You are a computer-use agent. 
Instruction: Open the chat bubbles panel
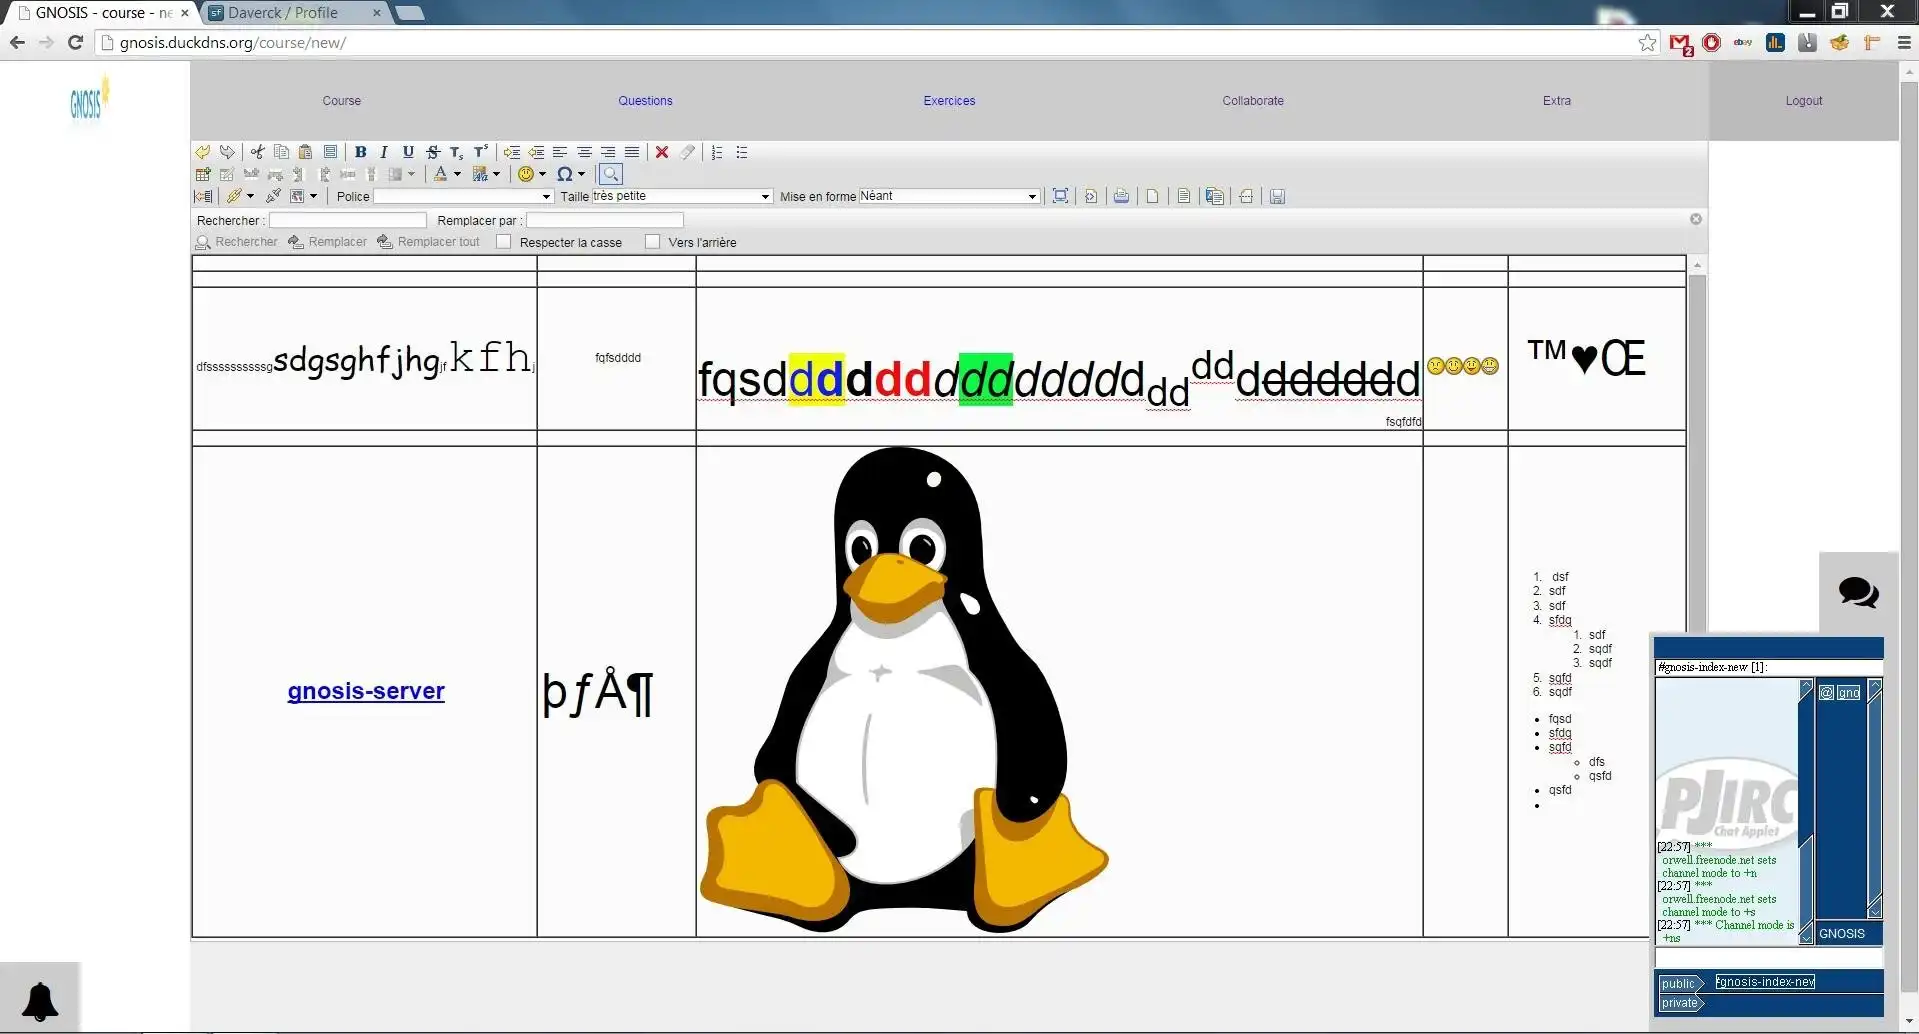pyautogui.click(x=1858, y=592)
